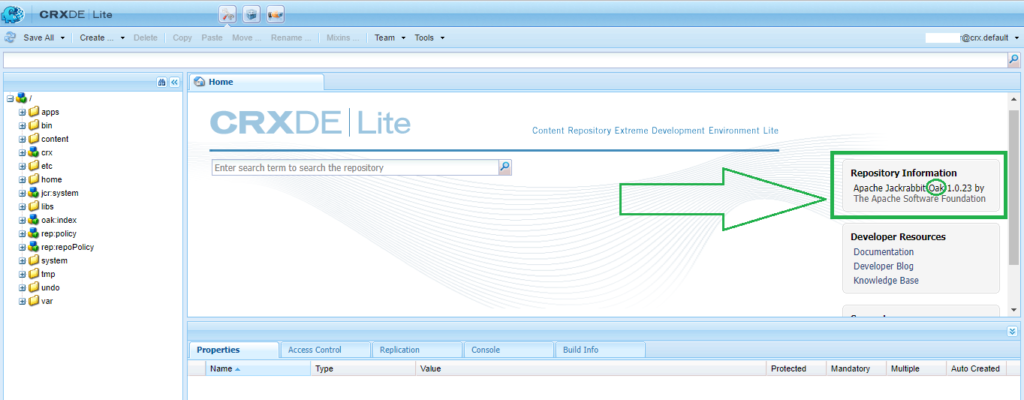Open the Save All dropdown arrow
This screenshot has height=400, width=1024.
click(63, 37)
